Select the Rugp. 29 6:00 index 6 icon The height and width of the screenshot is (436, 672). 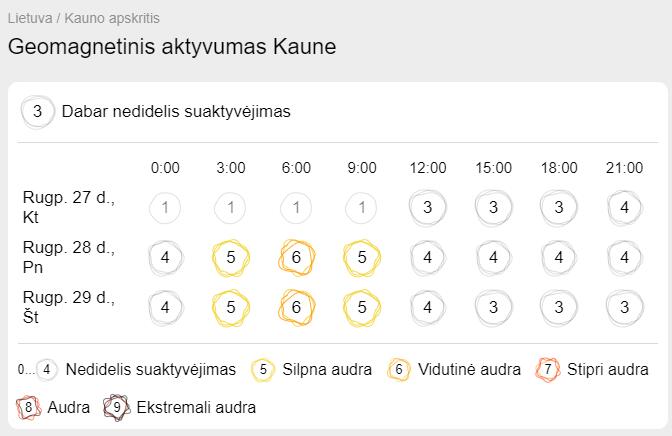[x=296, y=307]
